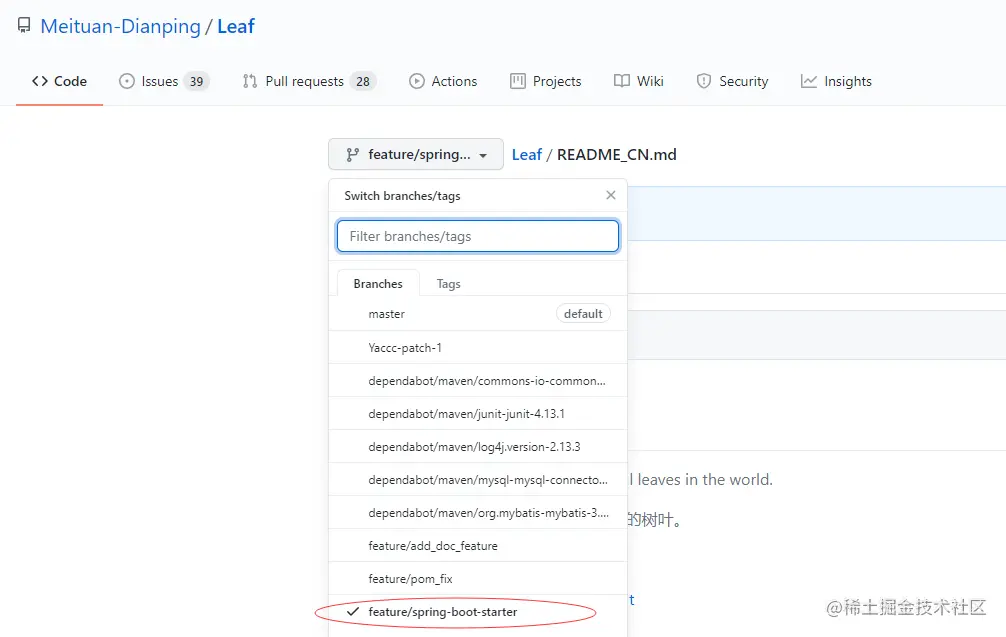This screenshot has height=637, width=1006.
Task: Select dependabot/maven/log4j.version-2.13.3 branch
Action: point(478,446)
